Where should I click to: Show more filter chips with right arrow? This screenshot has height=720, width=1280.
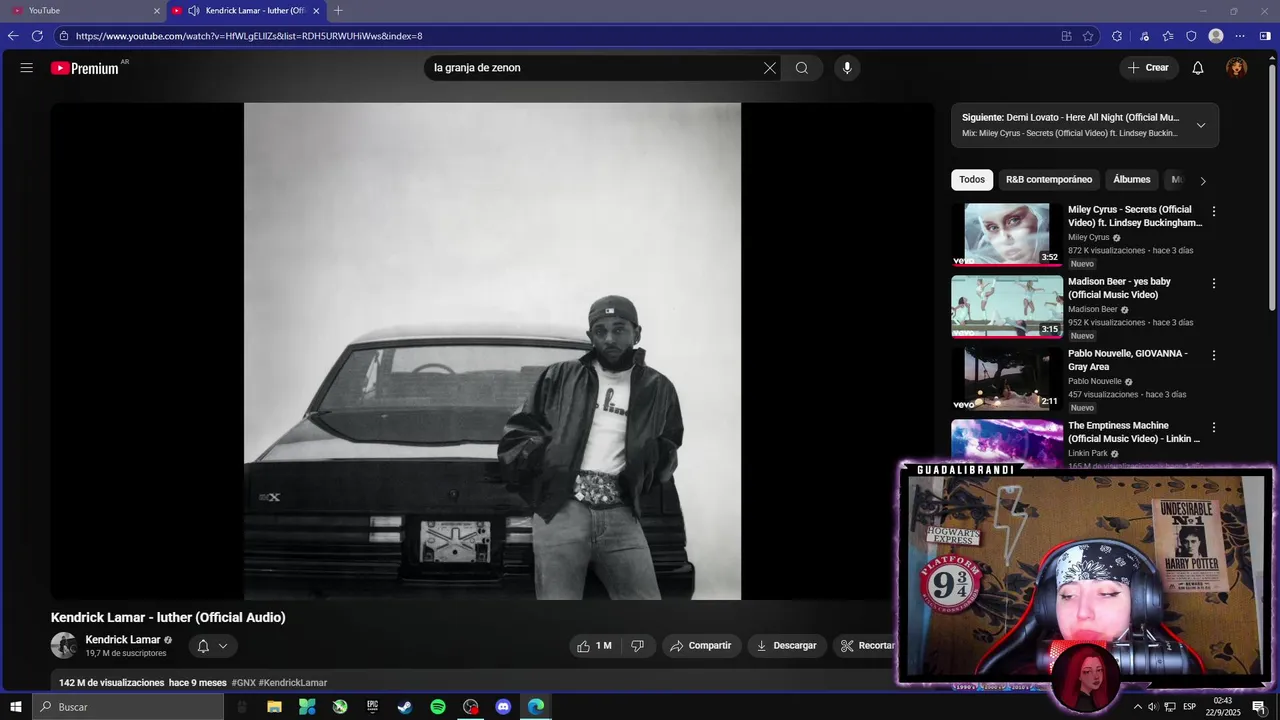pos(1203,181)
